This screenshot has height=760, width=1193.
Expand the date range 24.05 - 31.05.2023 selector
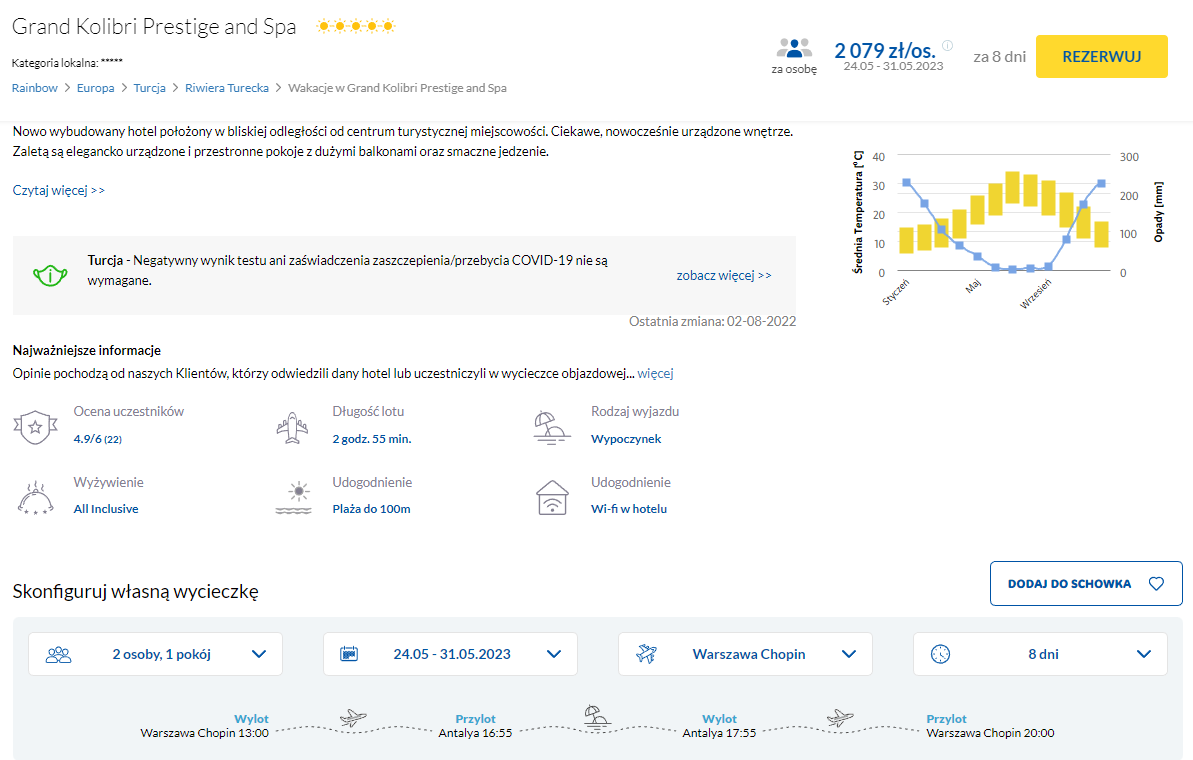click(450, 654)
